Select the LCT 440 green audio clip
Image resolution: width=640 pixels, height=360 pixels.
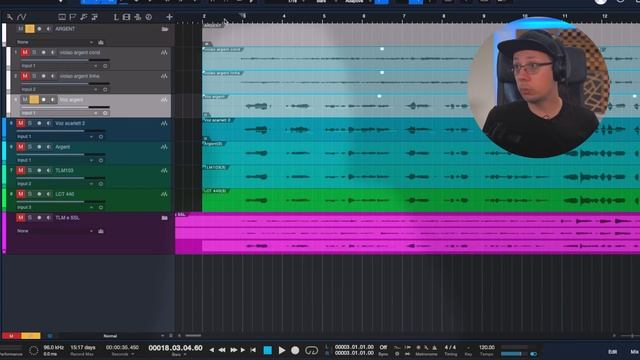421,200
